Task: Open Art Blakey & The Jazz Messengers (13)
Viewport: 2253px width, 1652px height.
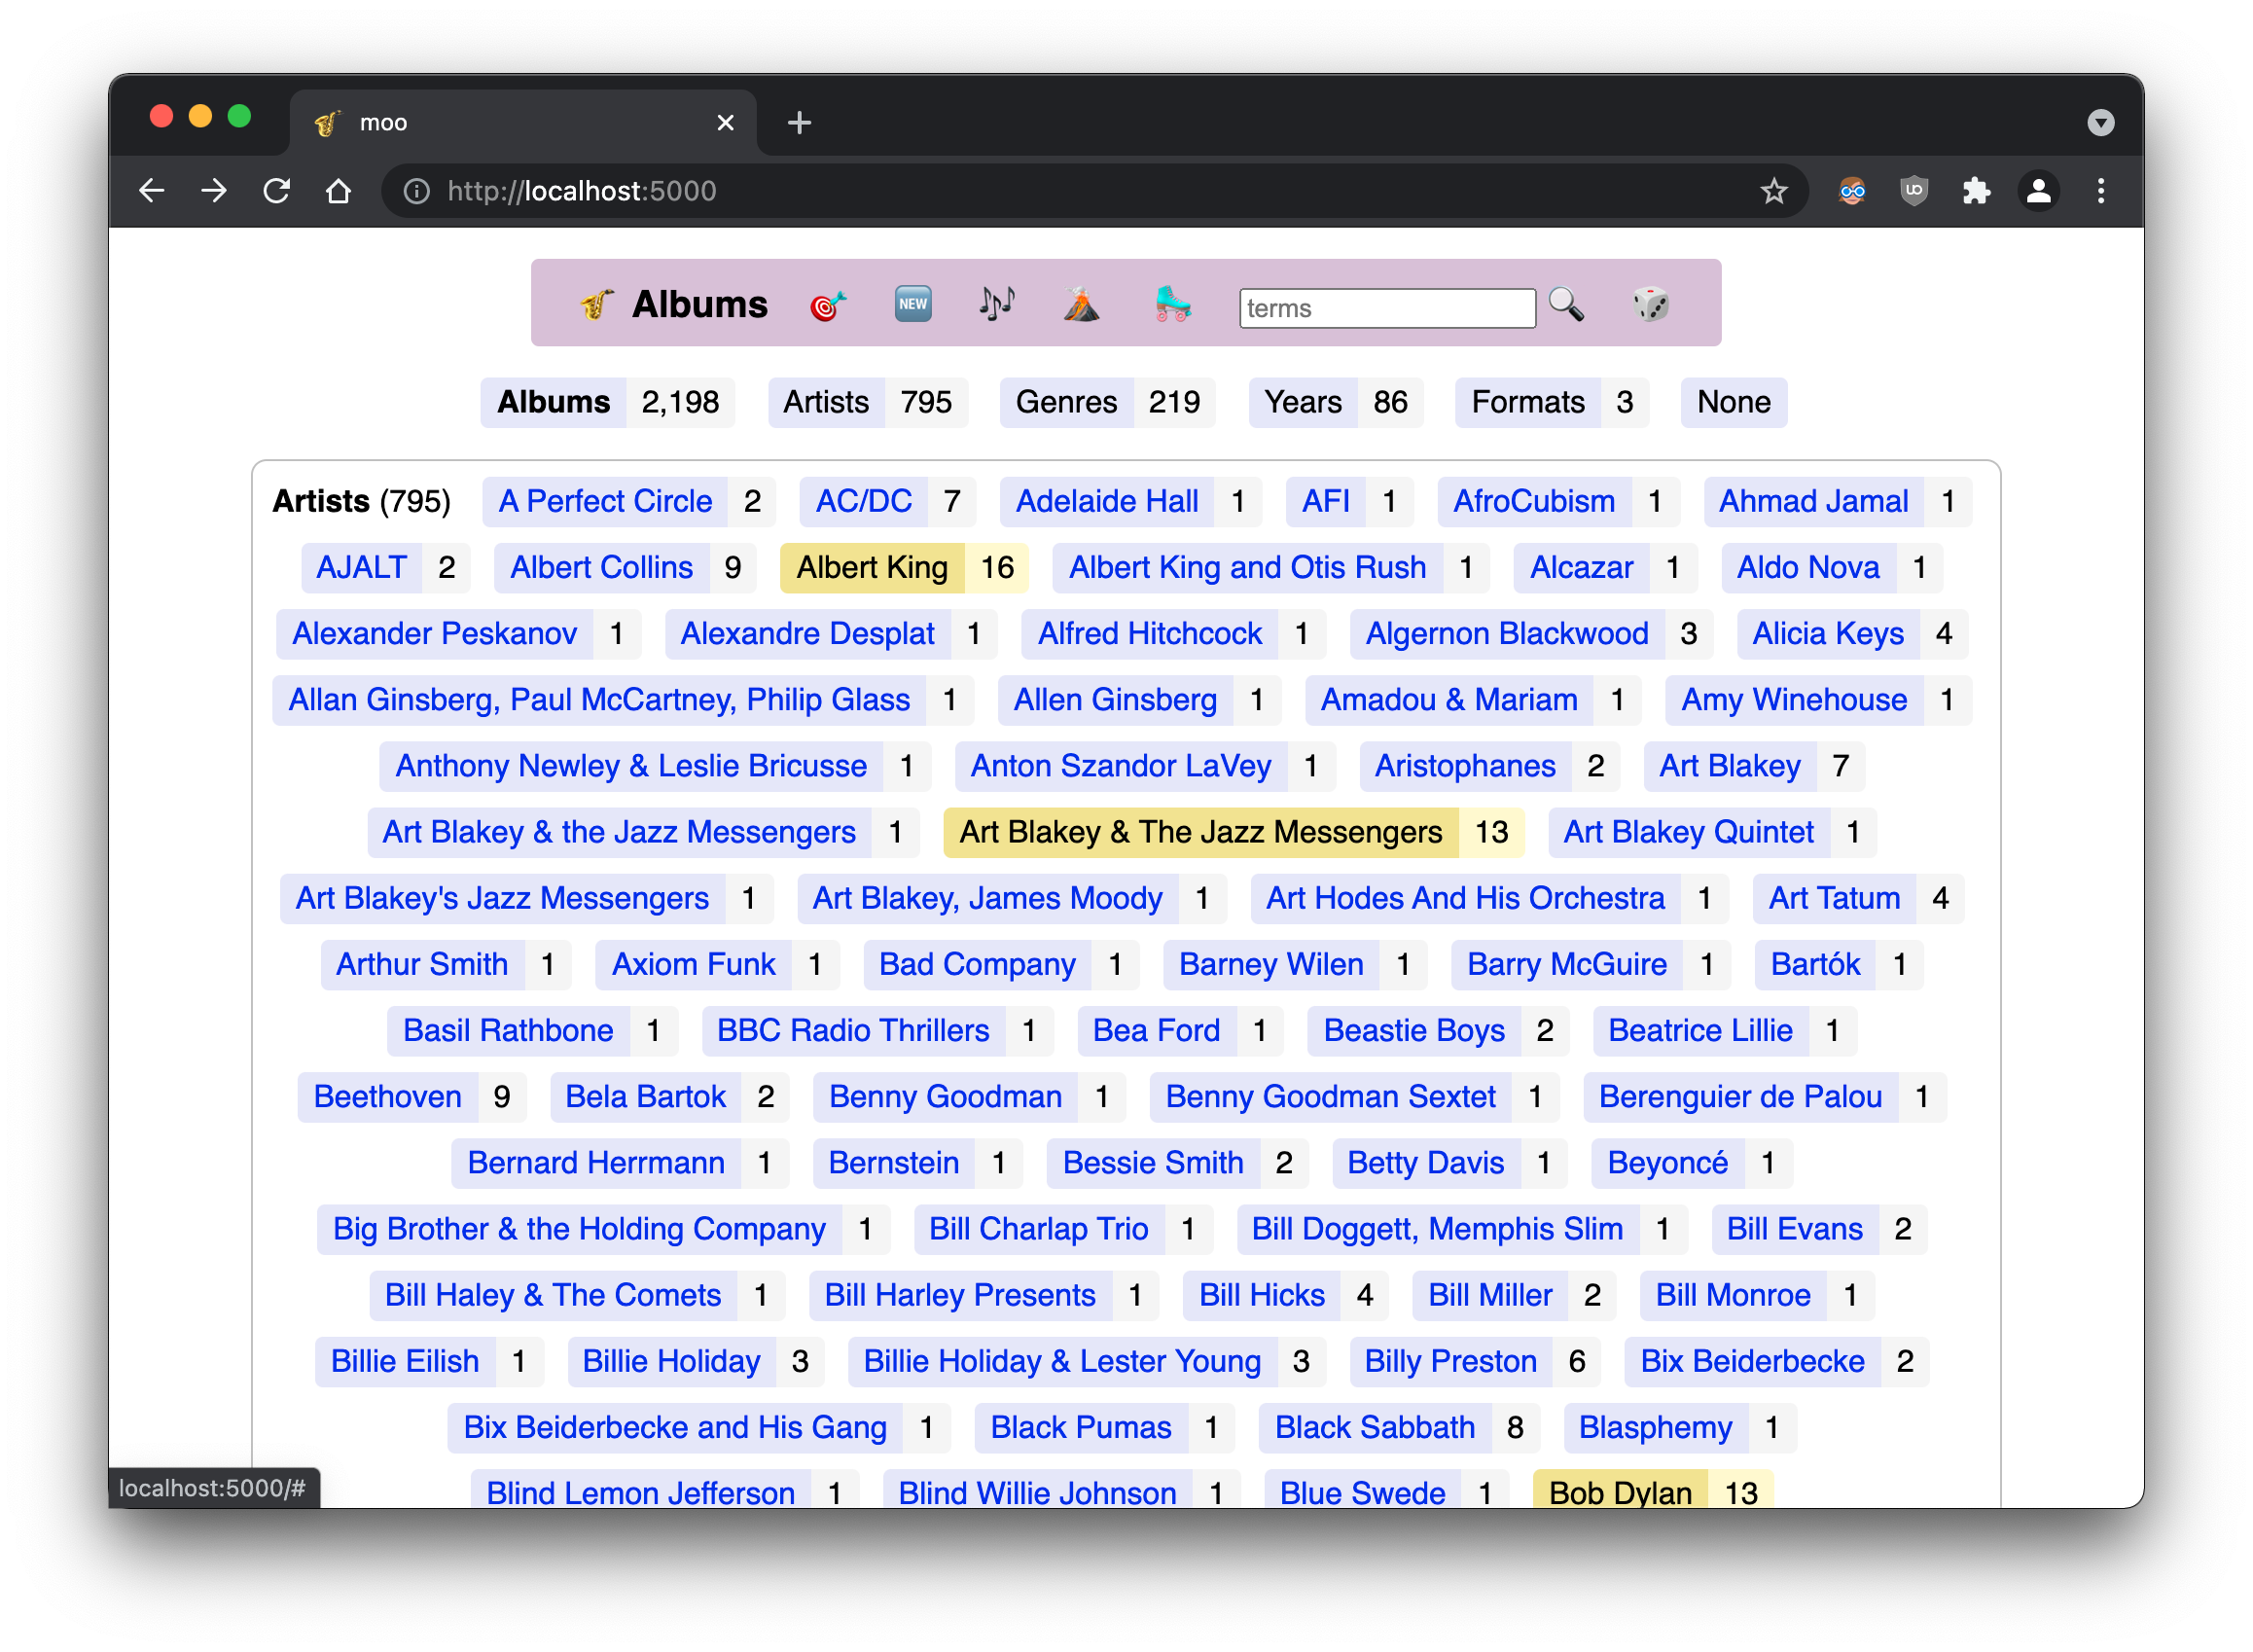Action: click(x=1201, y=831)
